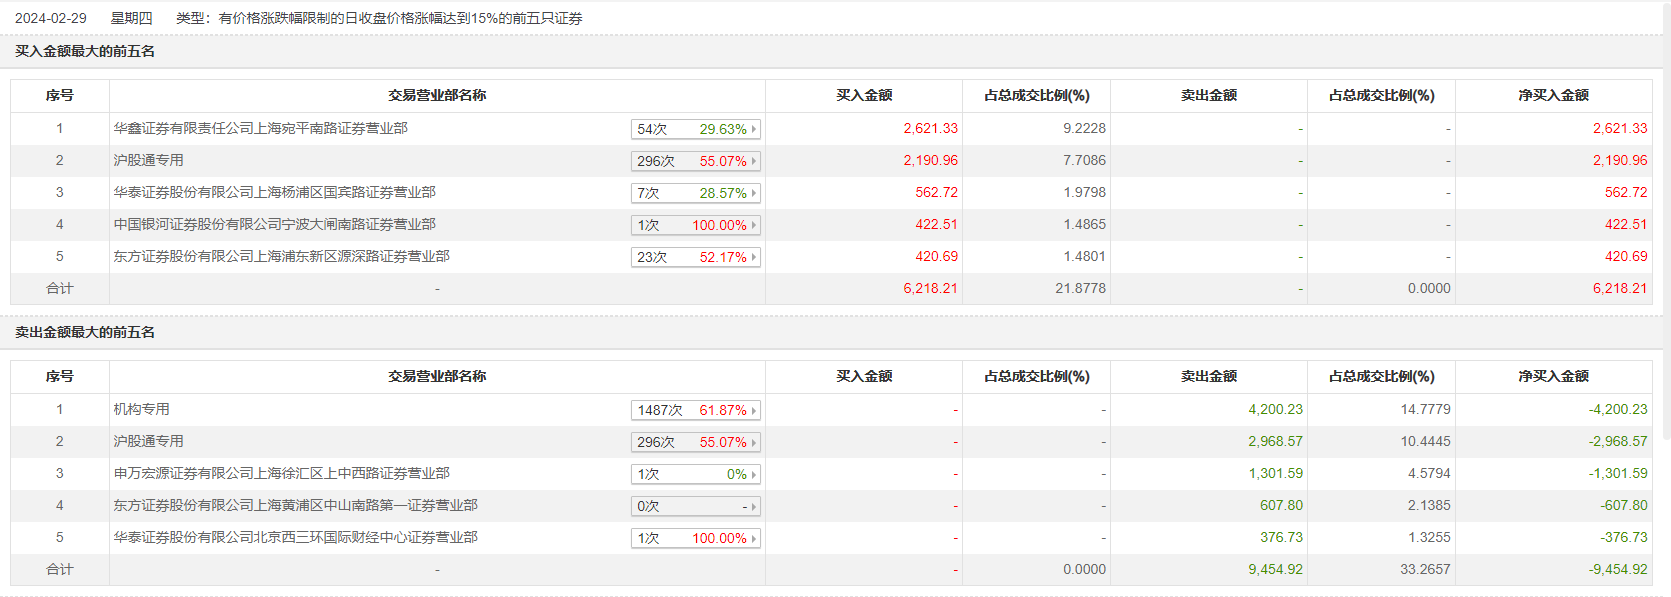Expand 1次 100.00% box for 华泰证券北京 row
Image resolution: width=1671 pixels, height=597 pixels.
696,538
